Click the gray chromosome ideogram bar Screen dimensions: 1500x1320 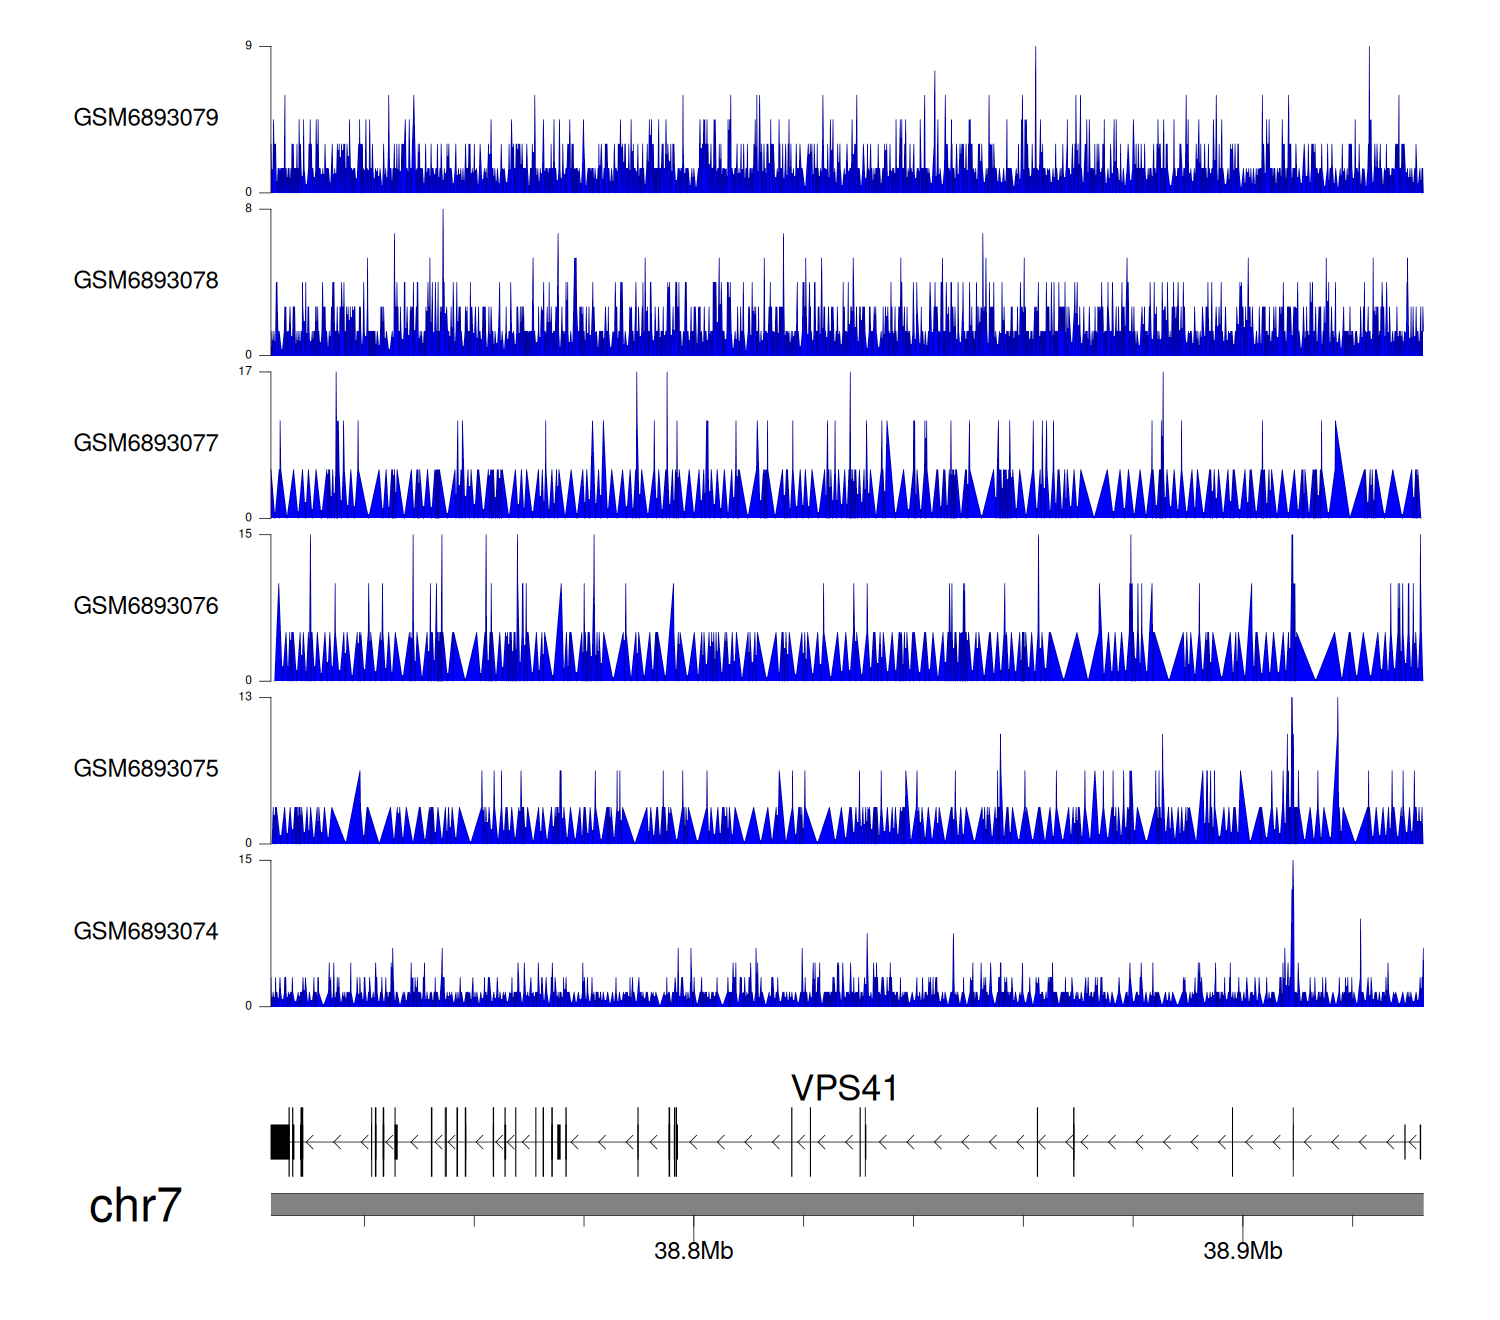(x=846, y=1204)
